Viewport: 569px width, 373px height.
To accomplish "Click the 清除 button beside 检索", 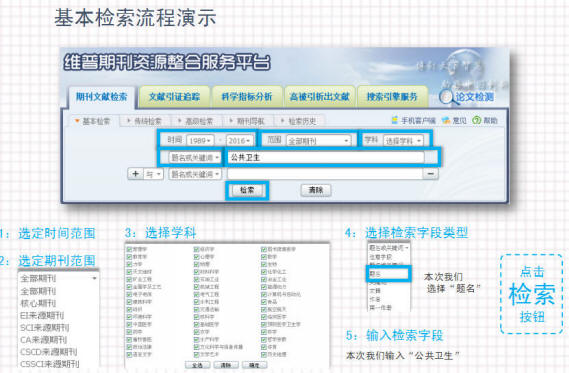I will 316,190.
